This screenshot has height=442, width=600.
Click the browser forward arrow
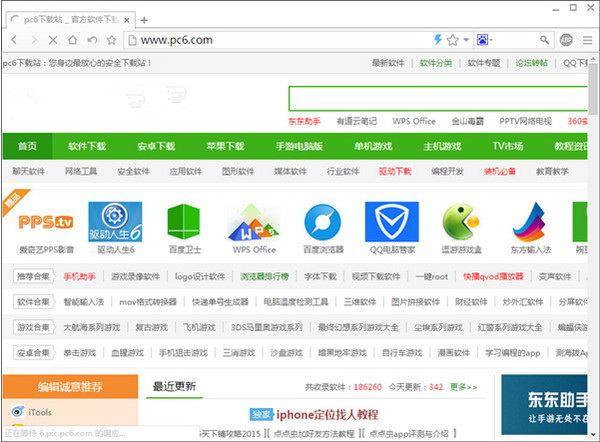point(34,40)
